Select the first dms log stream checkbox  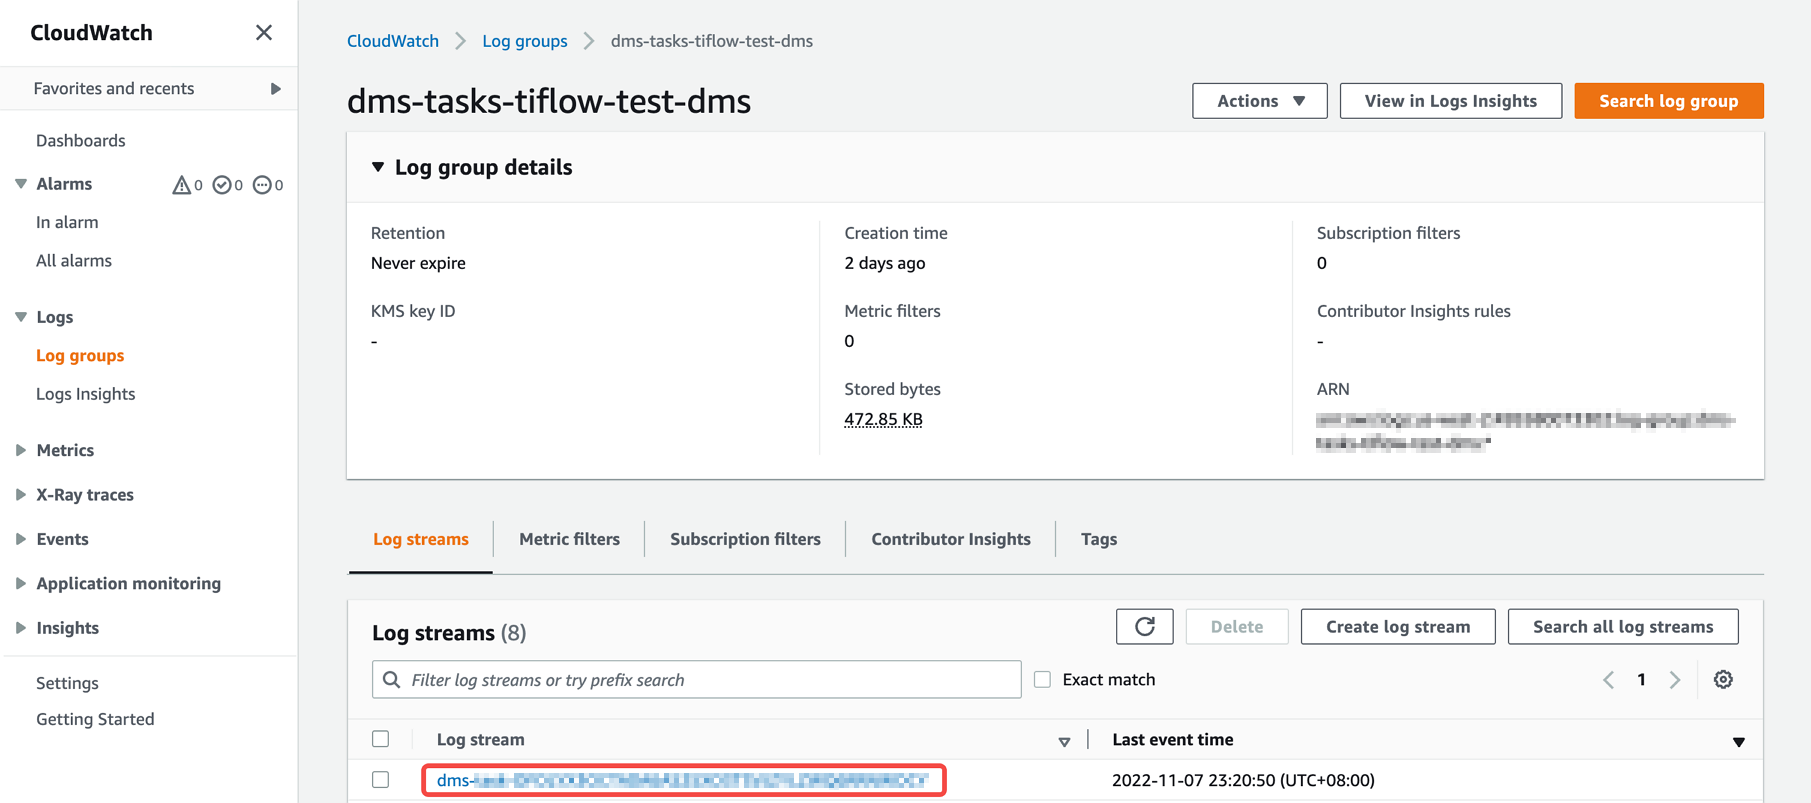pos(381,780)
